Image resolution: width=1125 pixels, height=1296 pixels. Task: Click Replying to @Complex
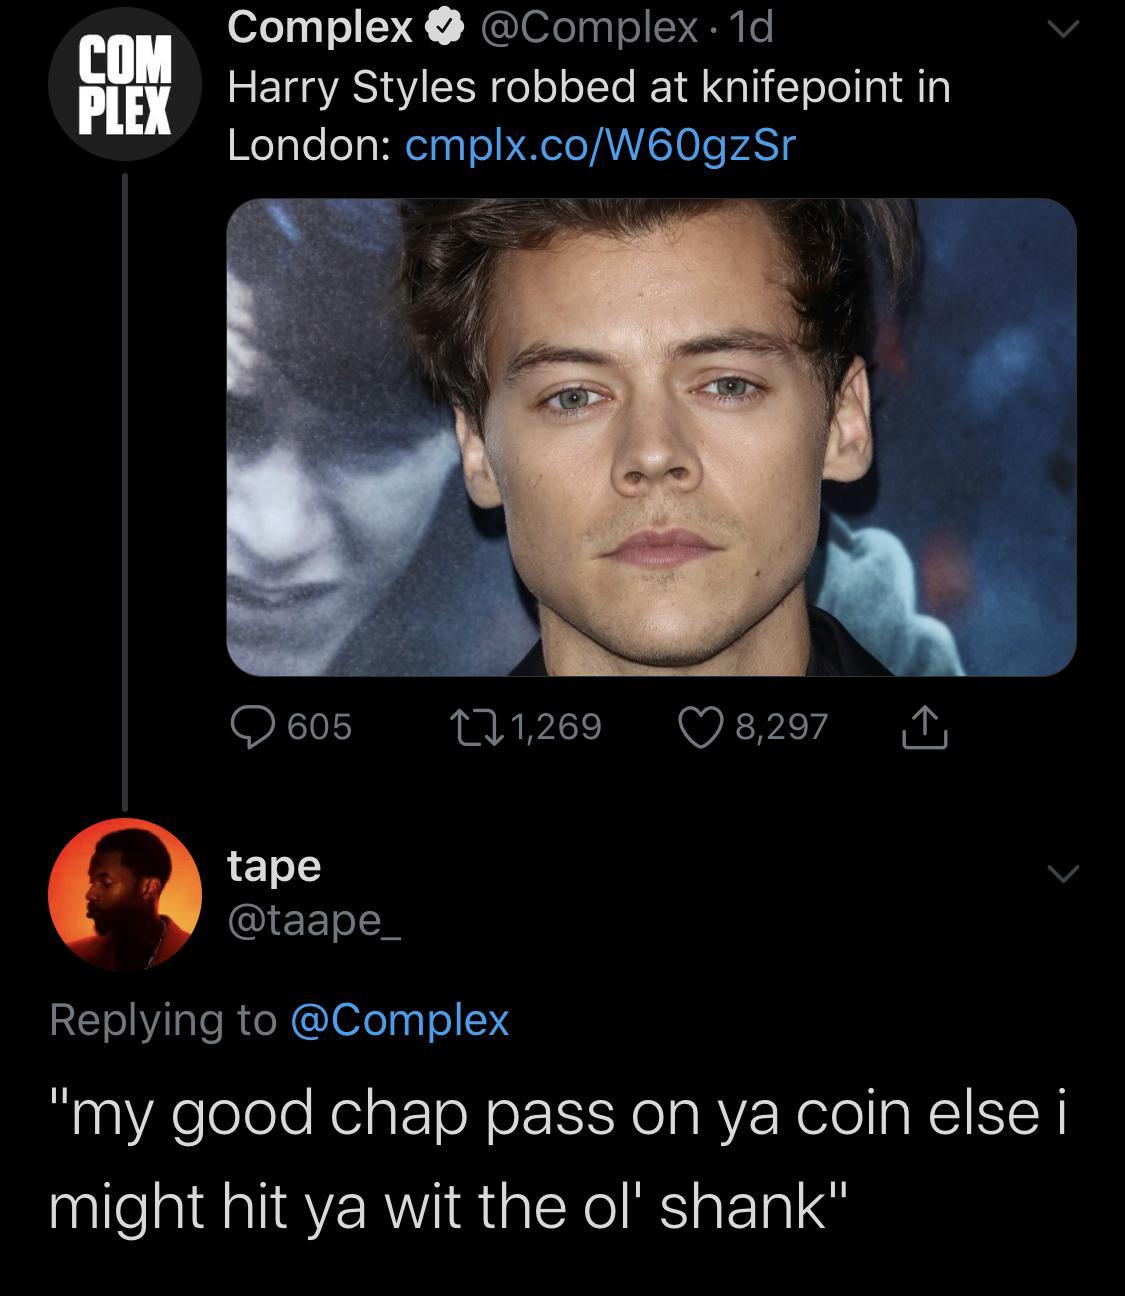point(277,1020)
